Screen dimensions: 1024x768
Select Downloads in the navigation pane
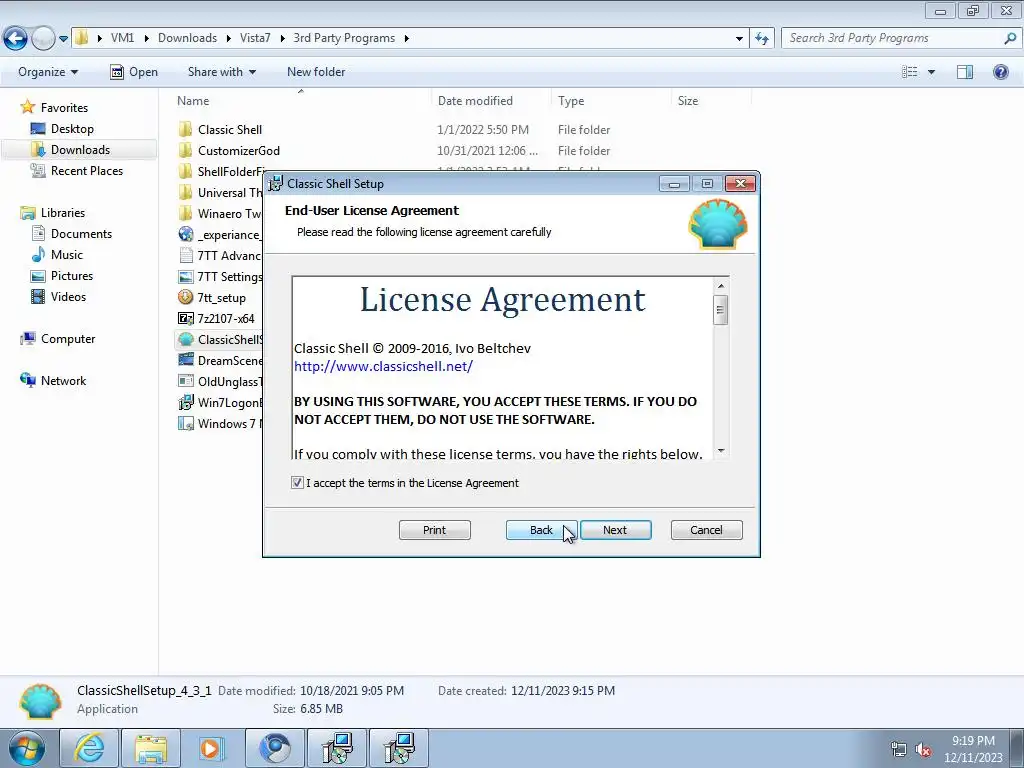(x=80, y=150)
